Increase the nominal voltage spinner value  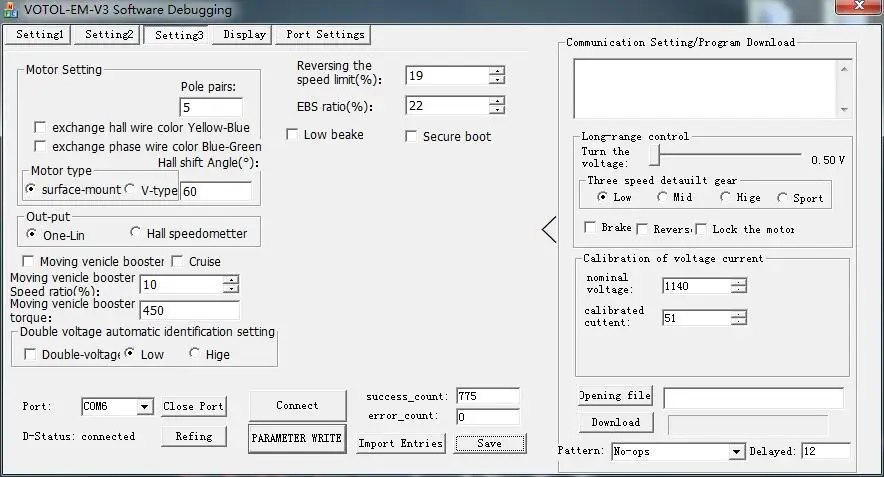pyautogui.click(x=738, y=281)
